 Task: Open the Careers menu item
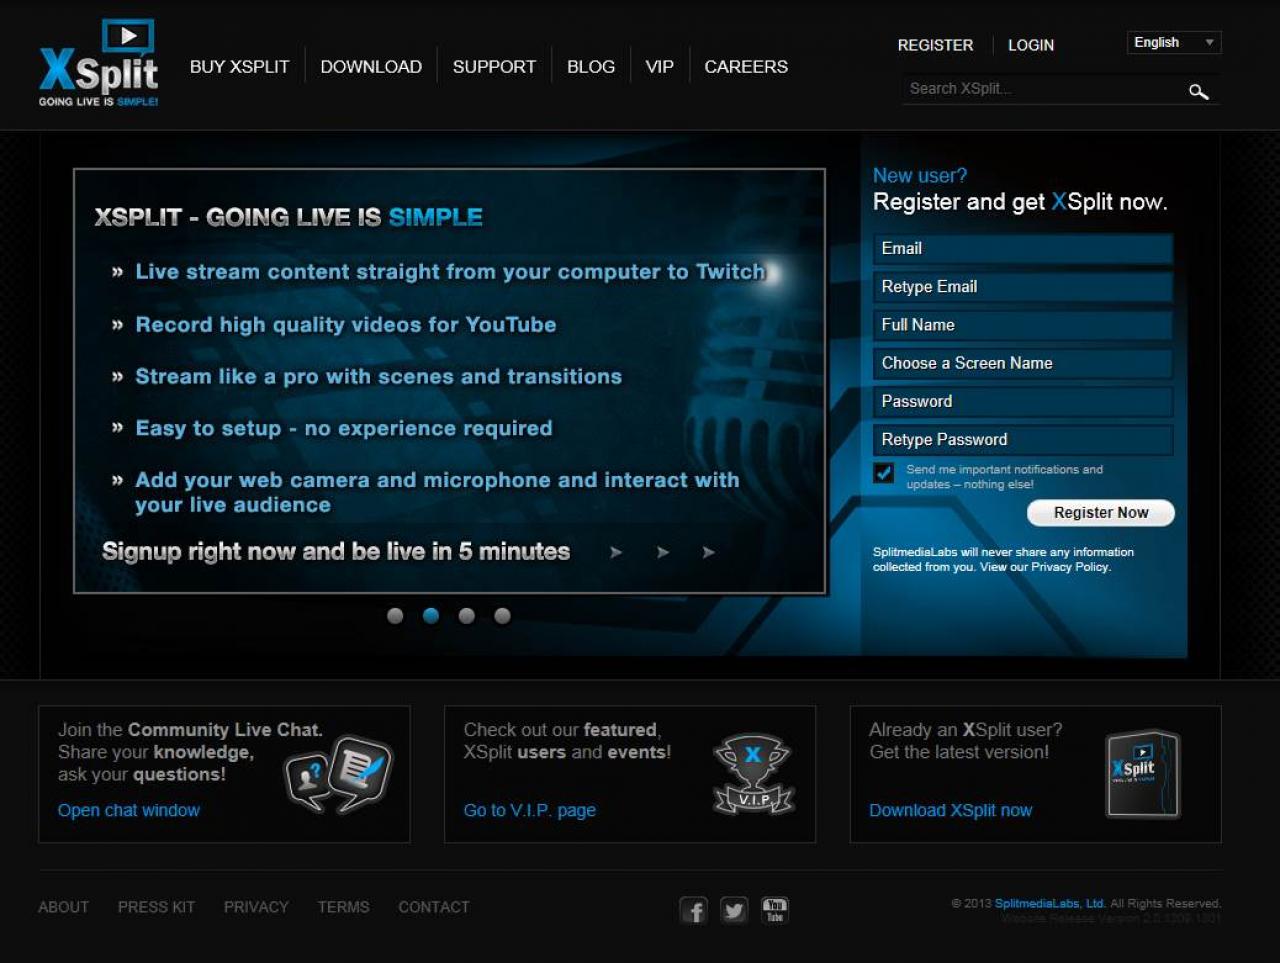[x=746, y=67]
